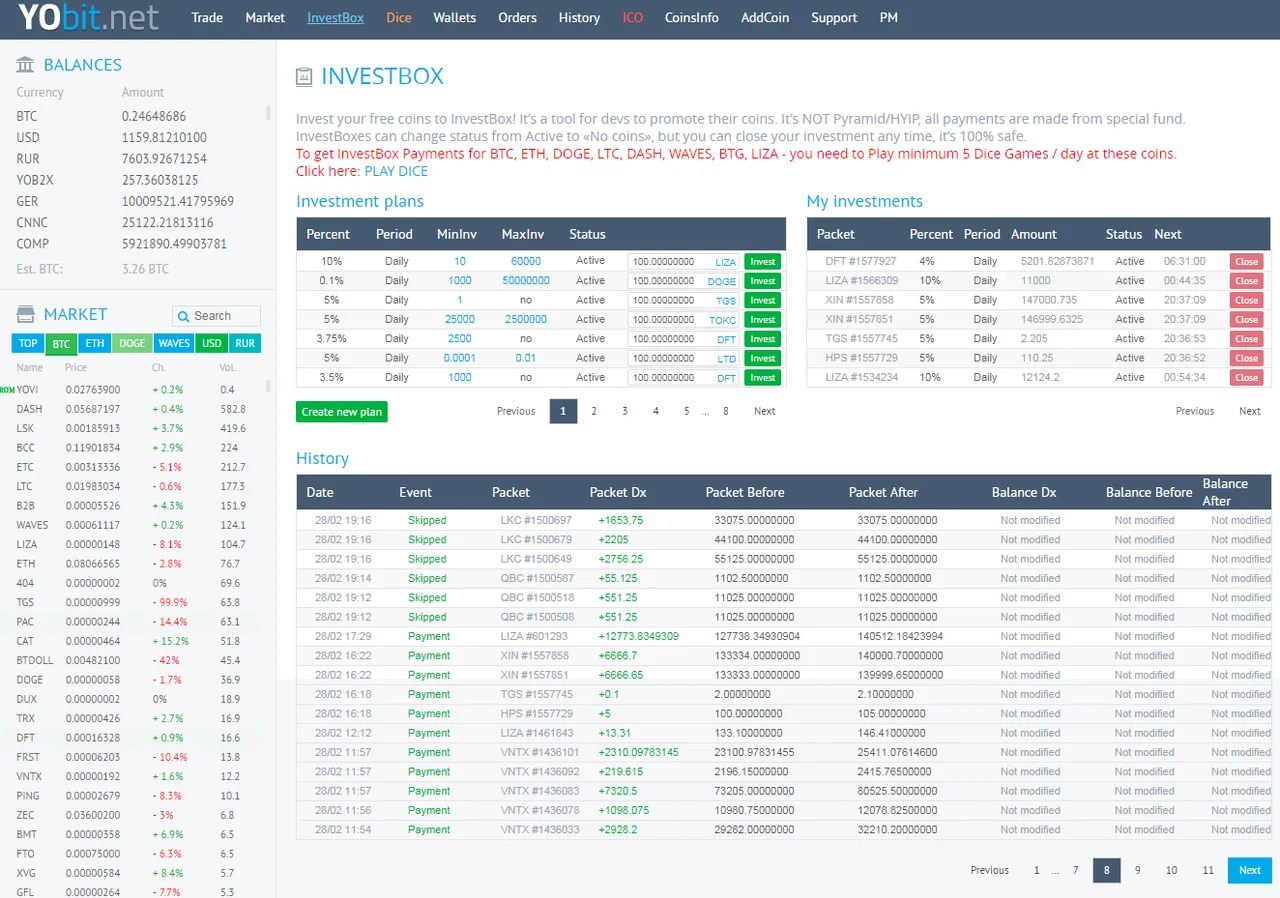Select the ETH market tab
The width and height of the screenshot is (1280, 898).
(95, 343)
